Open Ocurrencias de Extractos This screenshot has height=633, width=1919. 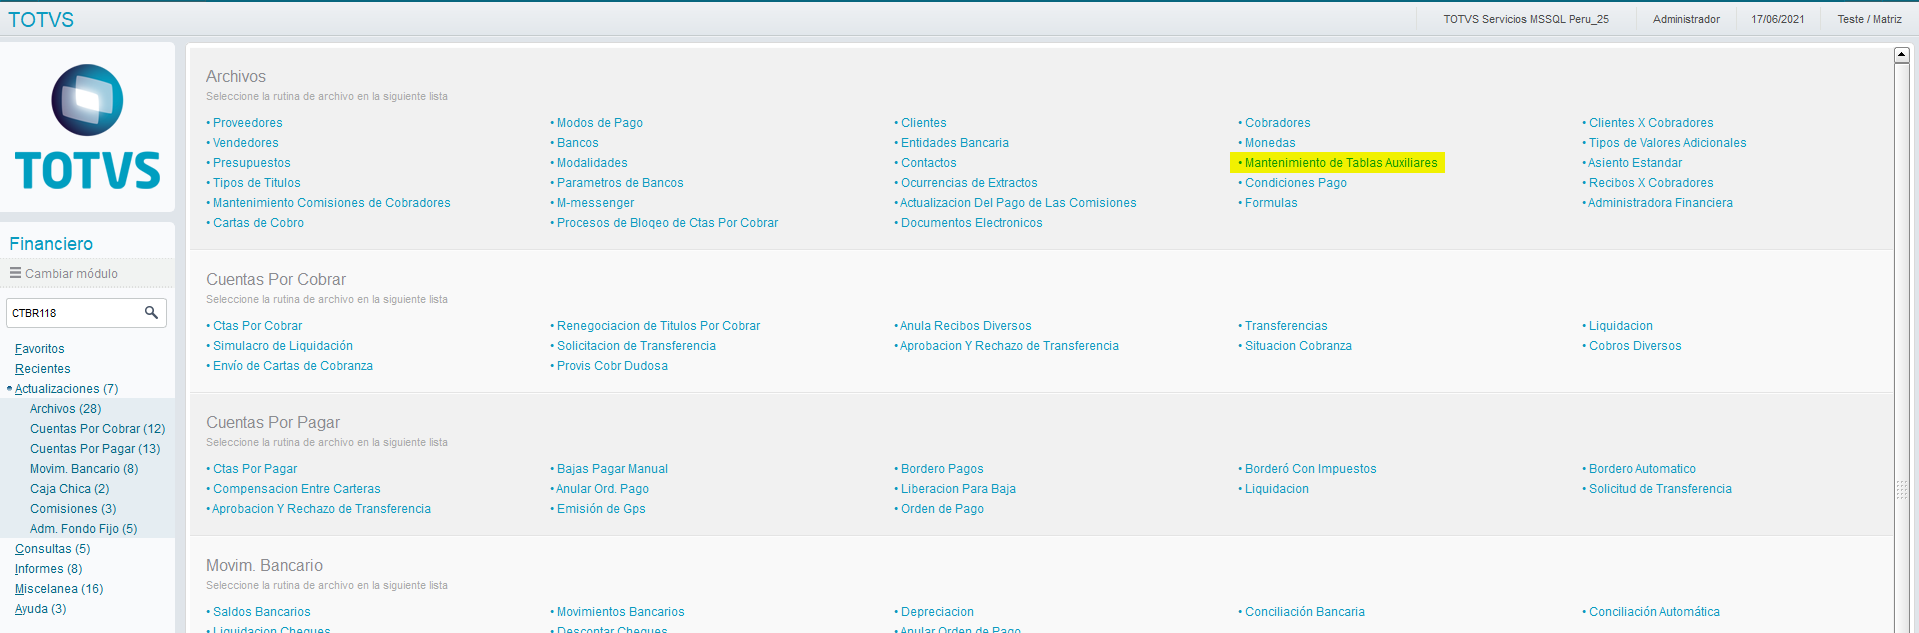[x=969, y=183]
